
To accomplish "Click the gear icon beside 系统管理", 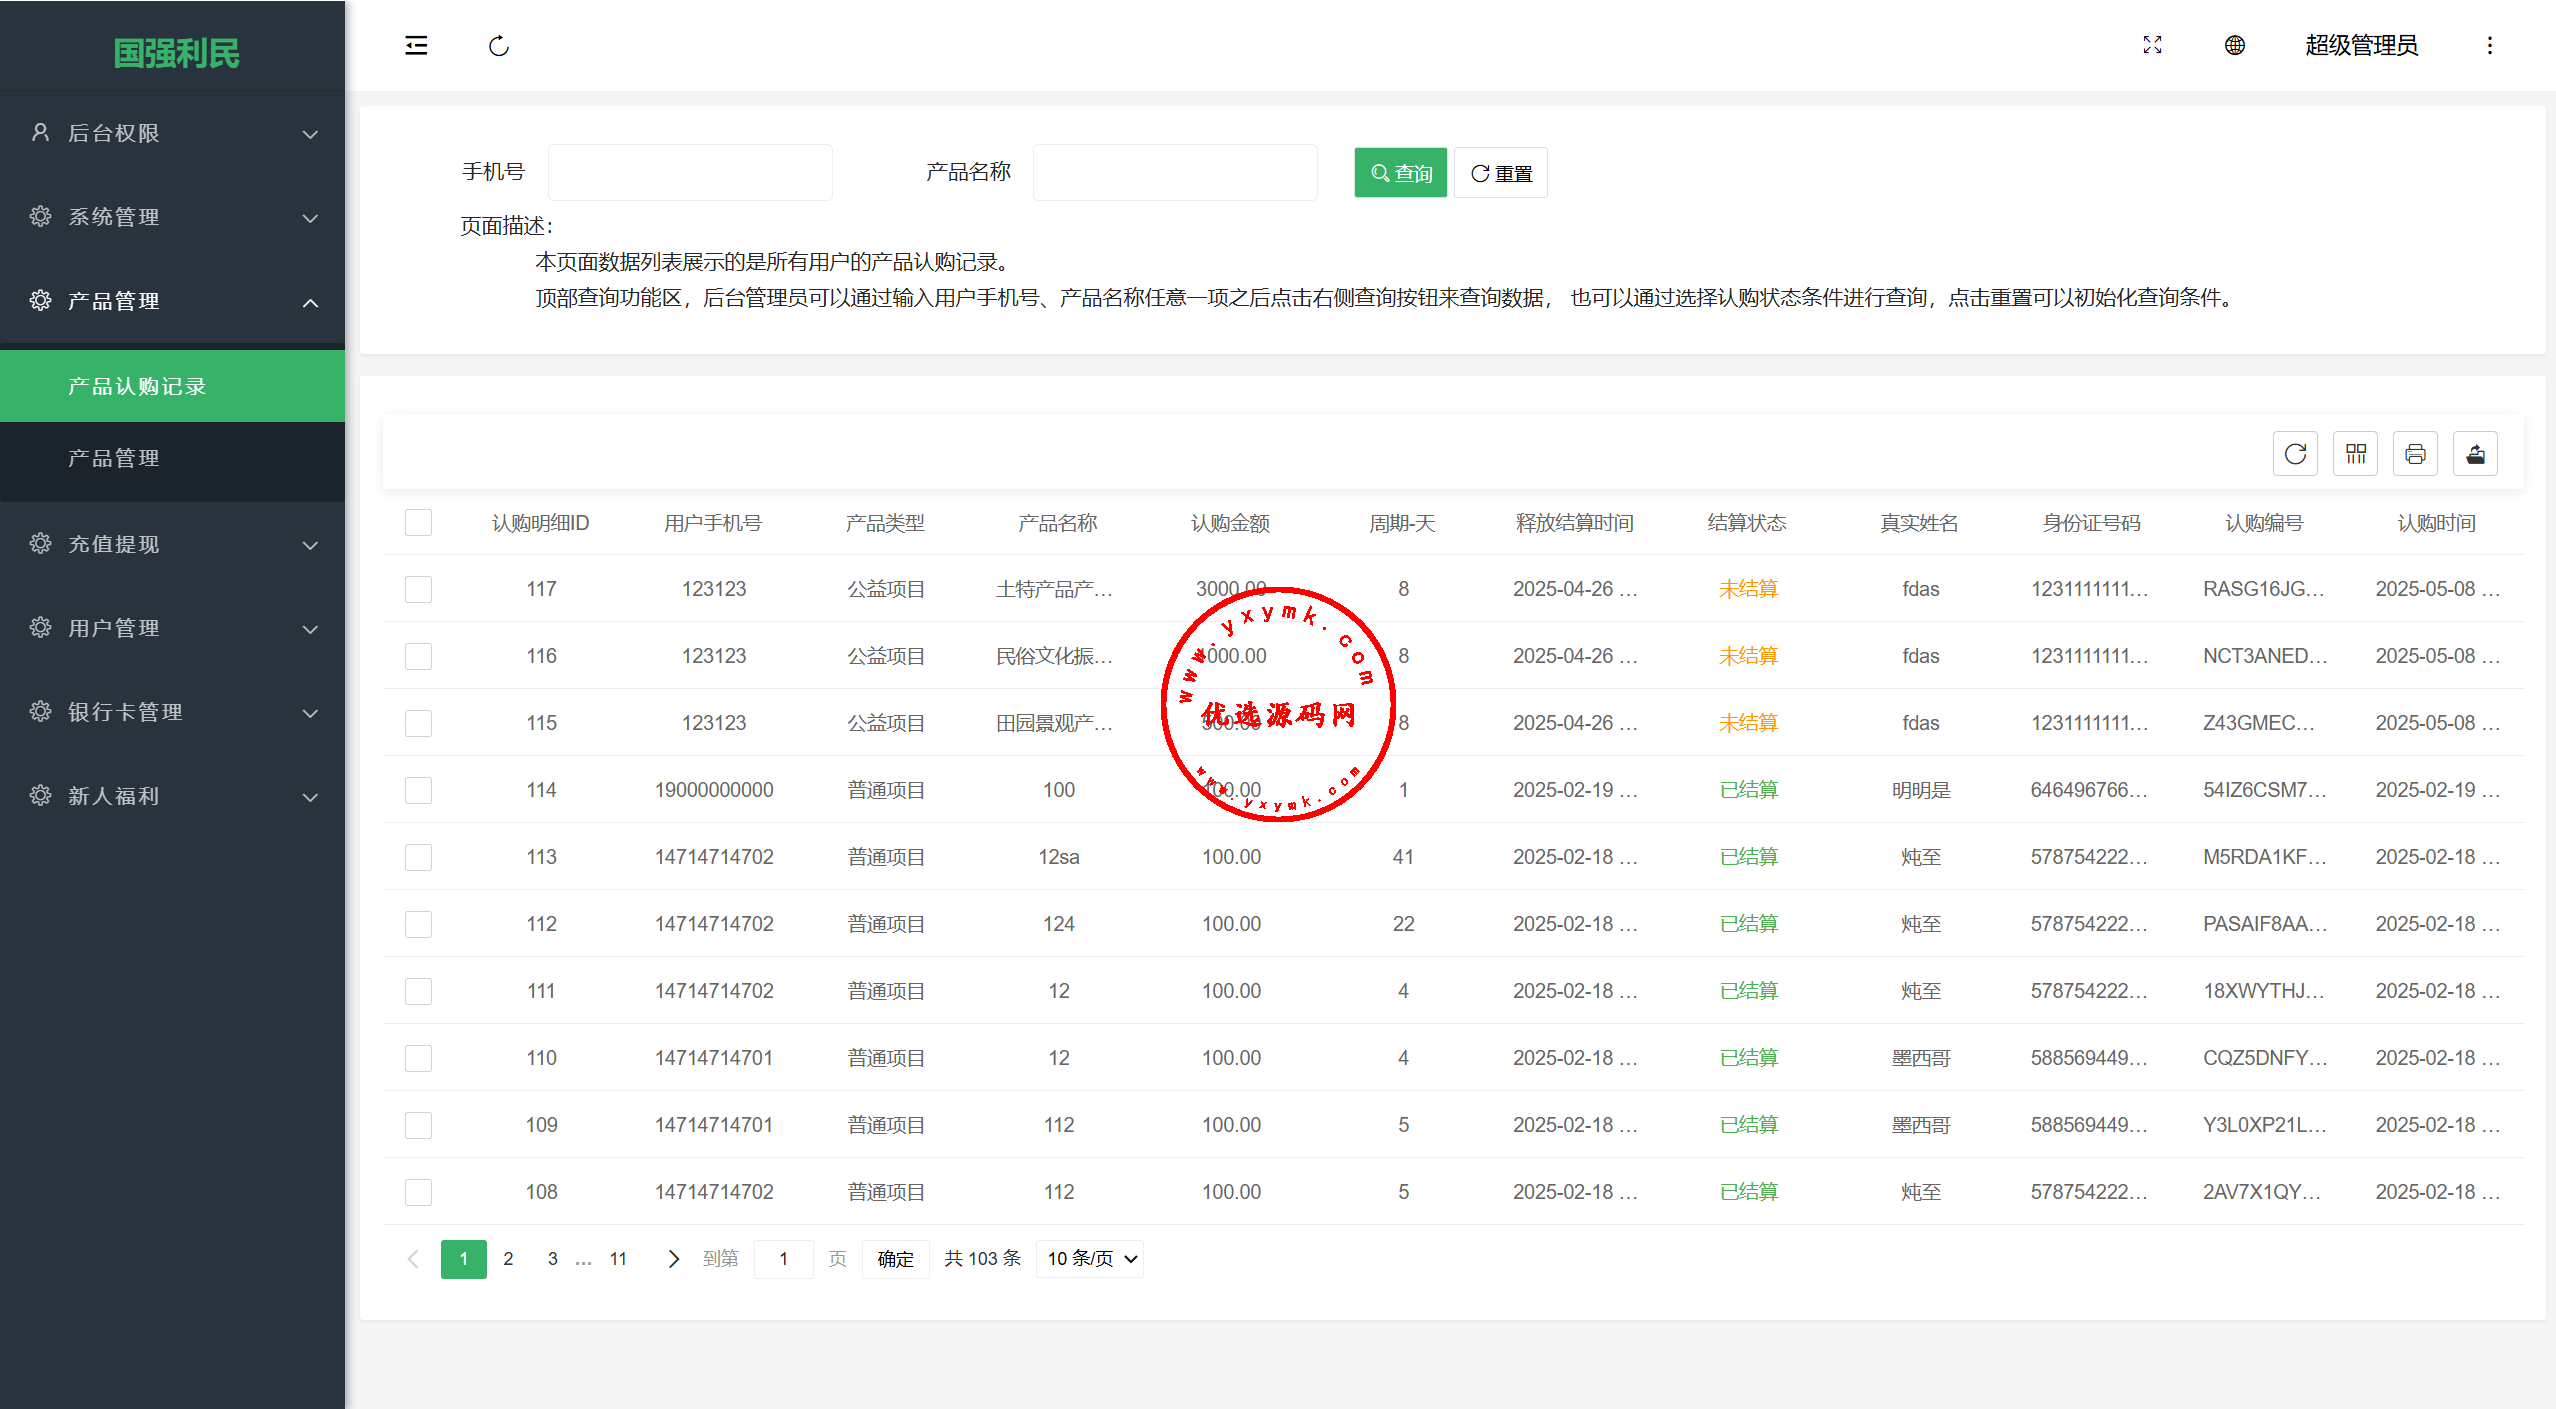I will point(40,217).
